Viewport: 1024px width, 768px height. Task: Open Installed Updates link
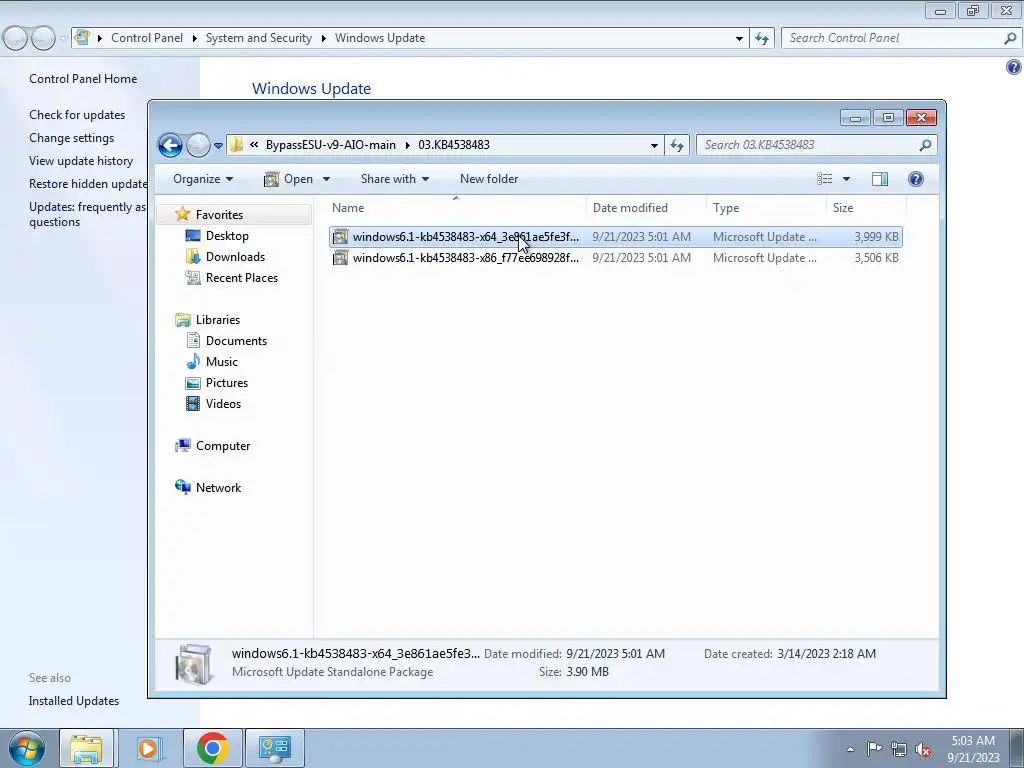74,701
